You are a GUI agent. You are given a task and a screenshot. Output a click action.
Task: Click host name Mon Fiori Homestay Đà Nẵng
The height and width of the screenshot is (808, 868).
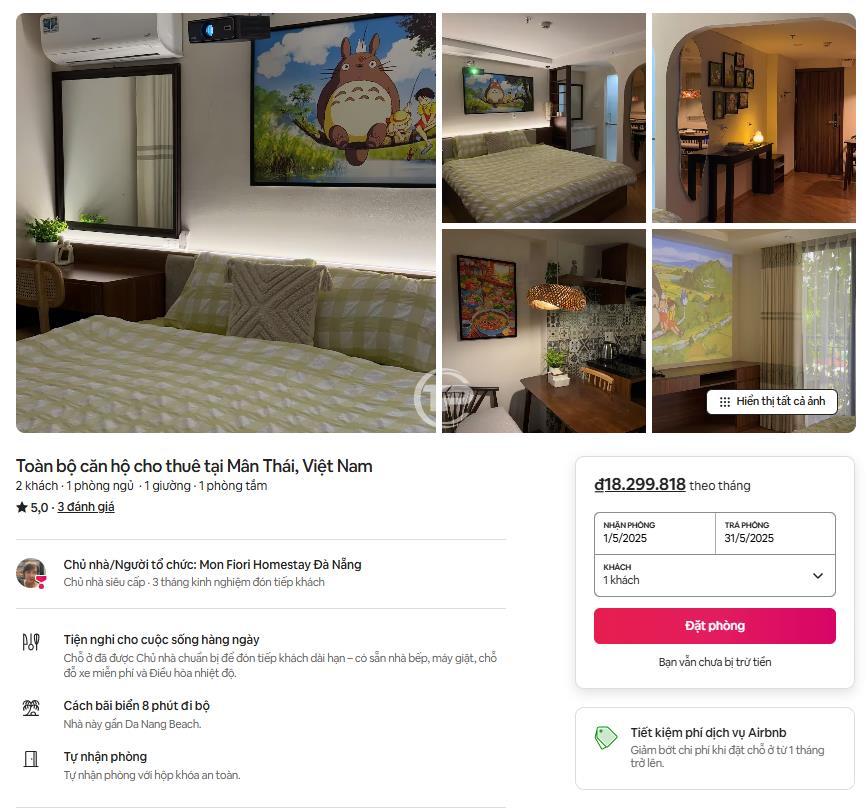280,564
